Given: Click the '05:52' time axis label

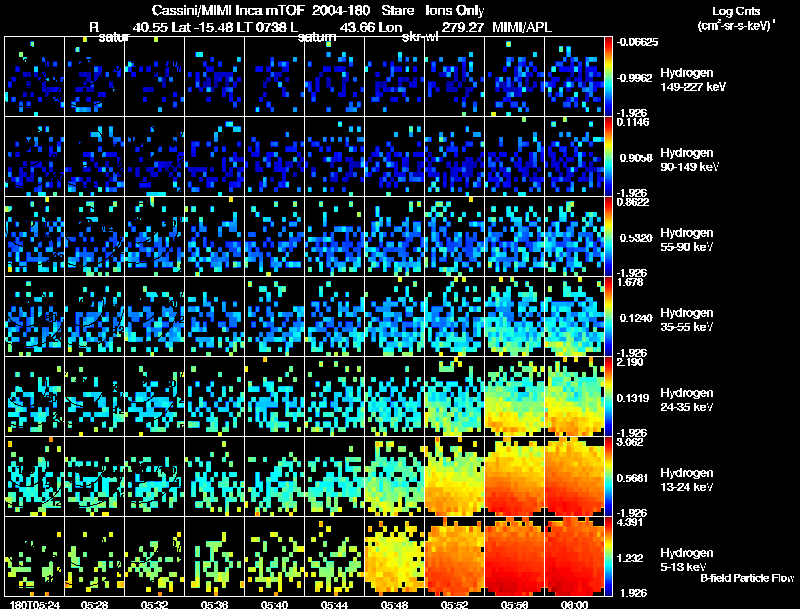Looking at the screenshot, I should pyautogui.click(x=454, y=604).
